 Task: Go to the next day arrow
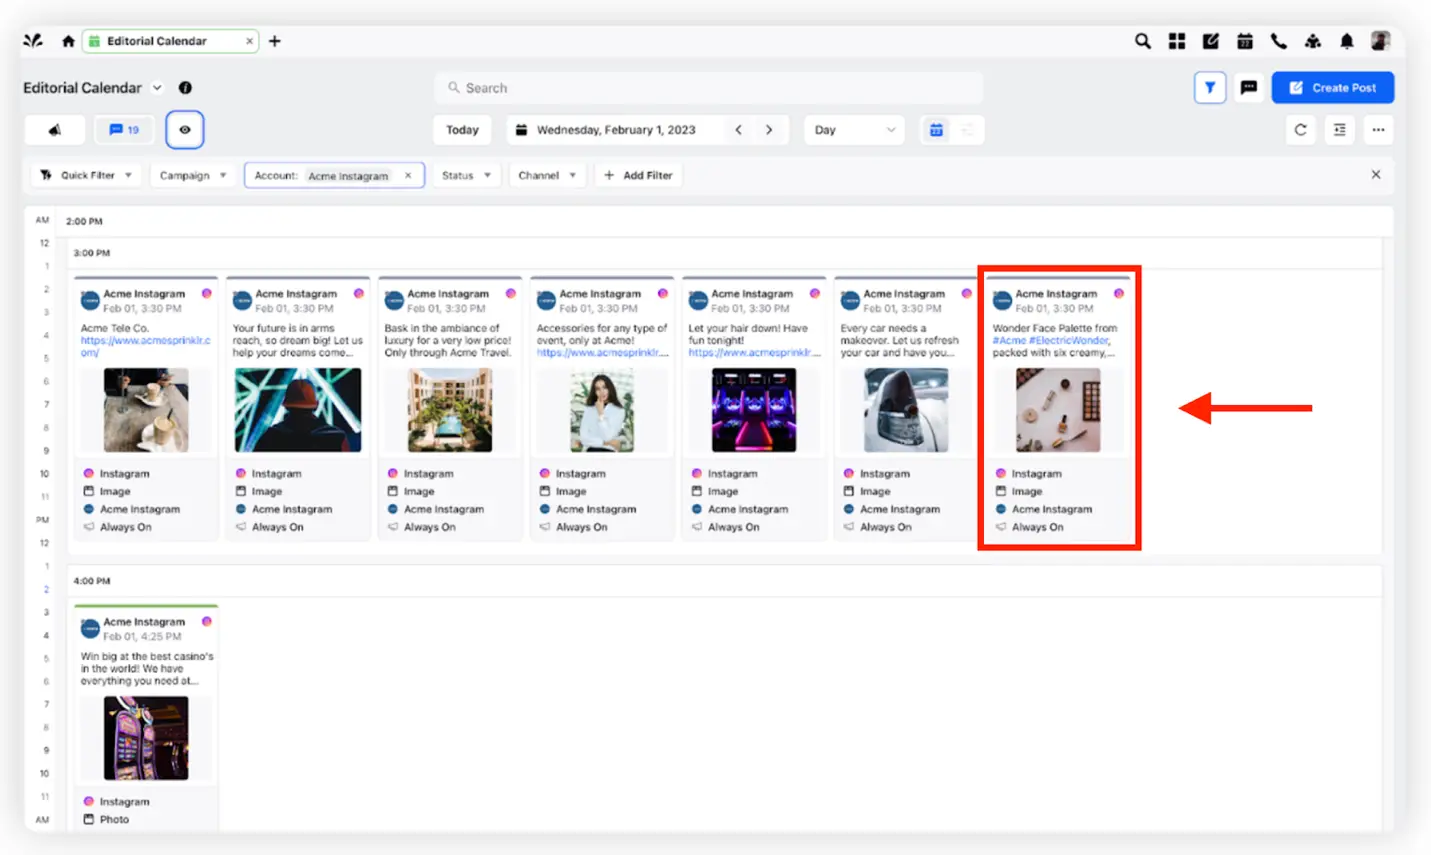coord(769,130)
